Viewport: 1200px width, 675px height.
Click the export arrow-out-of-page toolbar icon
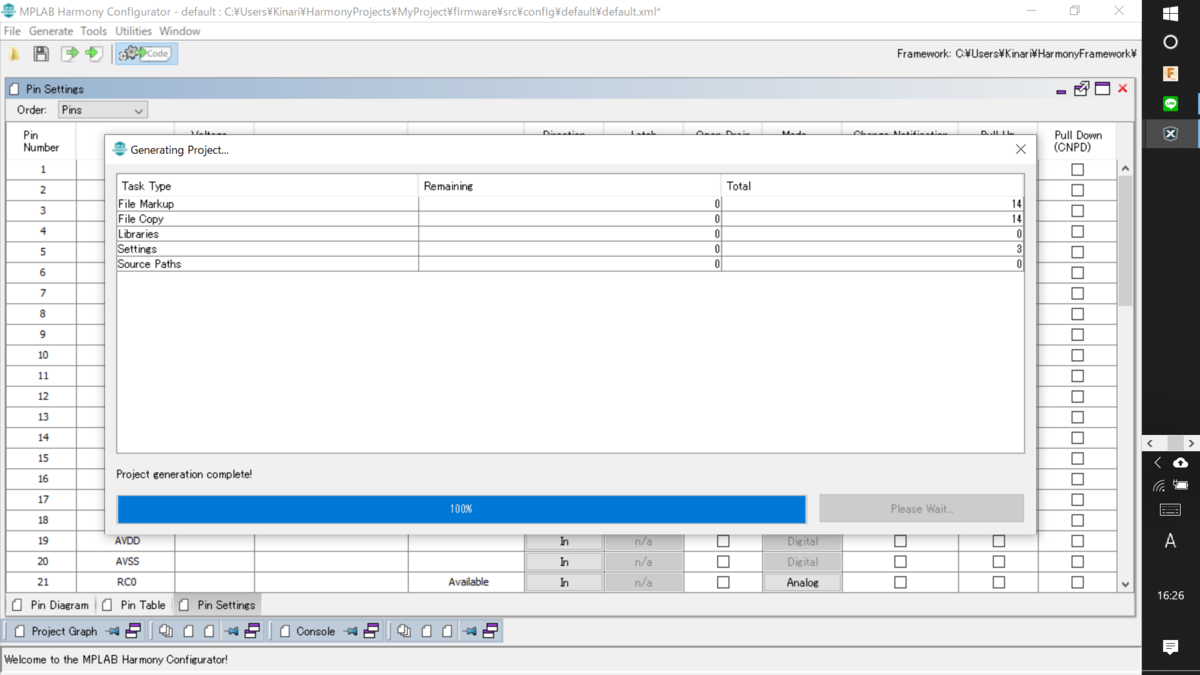(69, 53)
